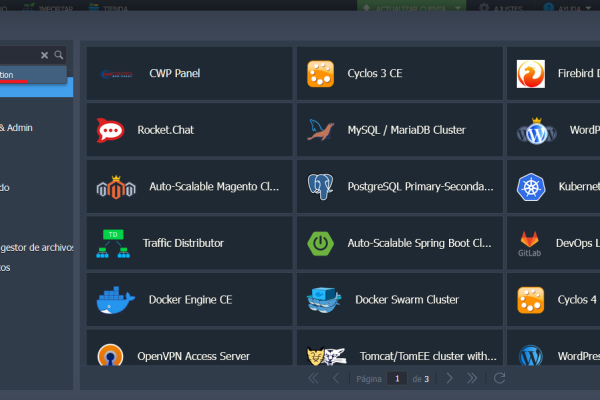Pick the search suggestion ending in 'tion'
The width and height of the screenshot is (600, 400).
pos(33,75)
